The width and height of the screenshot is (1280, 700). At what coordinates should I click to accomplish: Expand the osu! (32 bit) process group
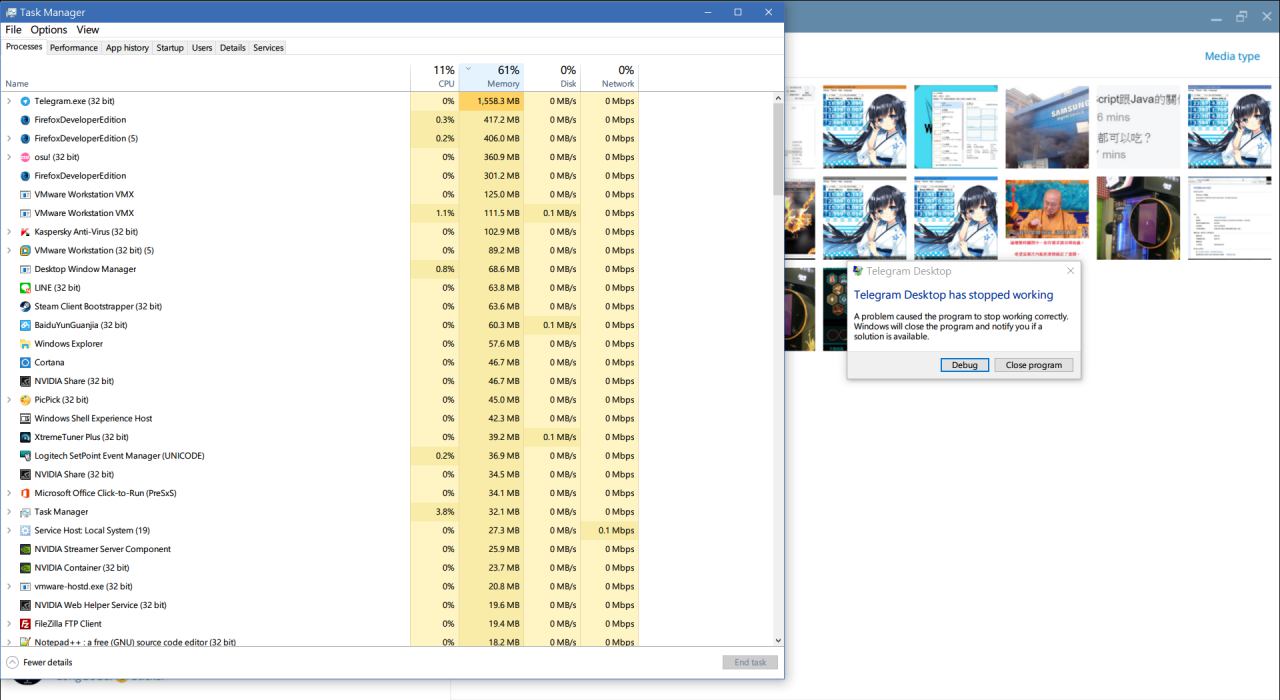click(x=9, y=157)
